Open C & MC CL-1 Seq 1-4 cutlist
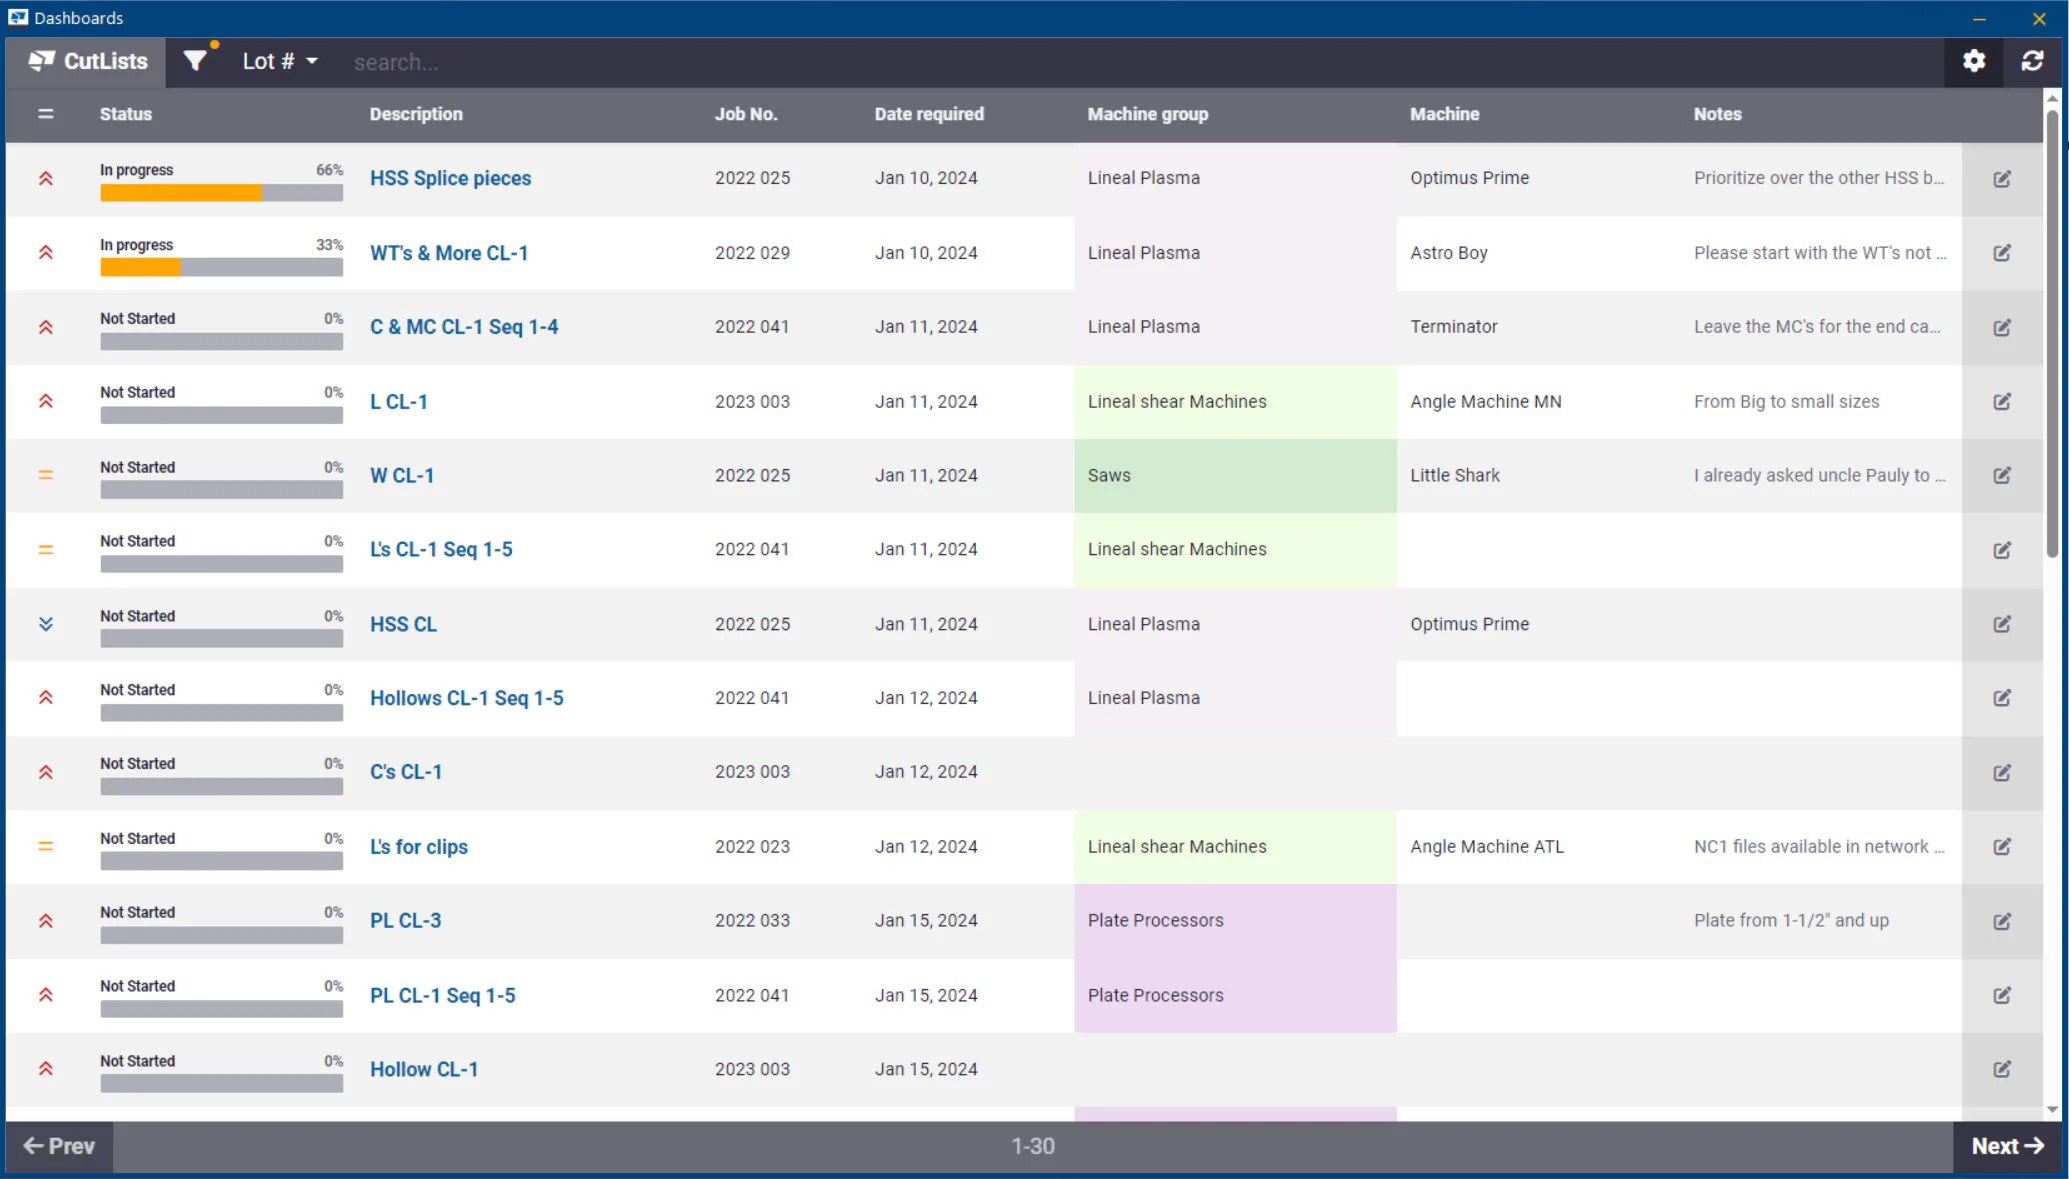Image resolution: width=2069 pixels, height=1179 pixels. tap(464, 327)
